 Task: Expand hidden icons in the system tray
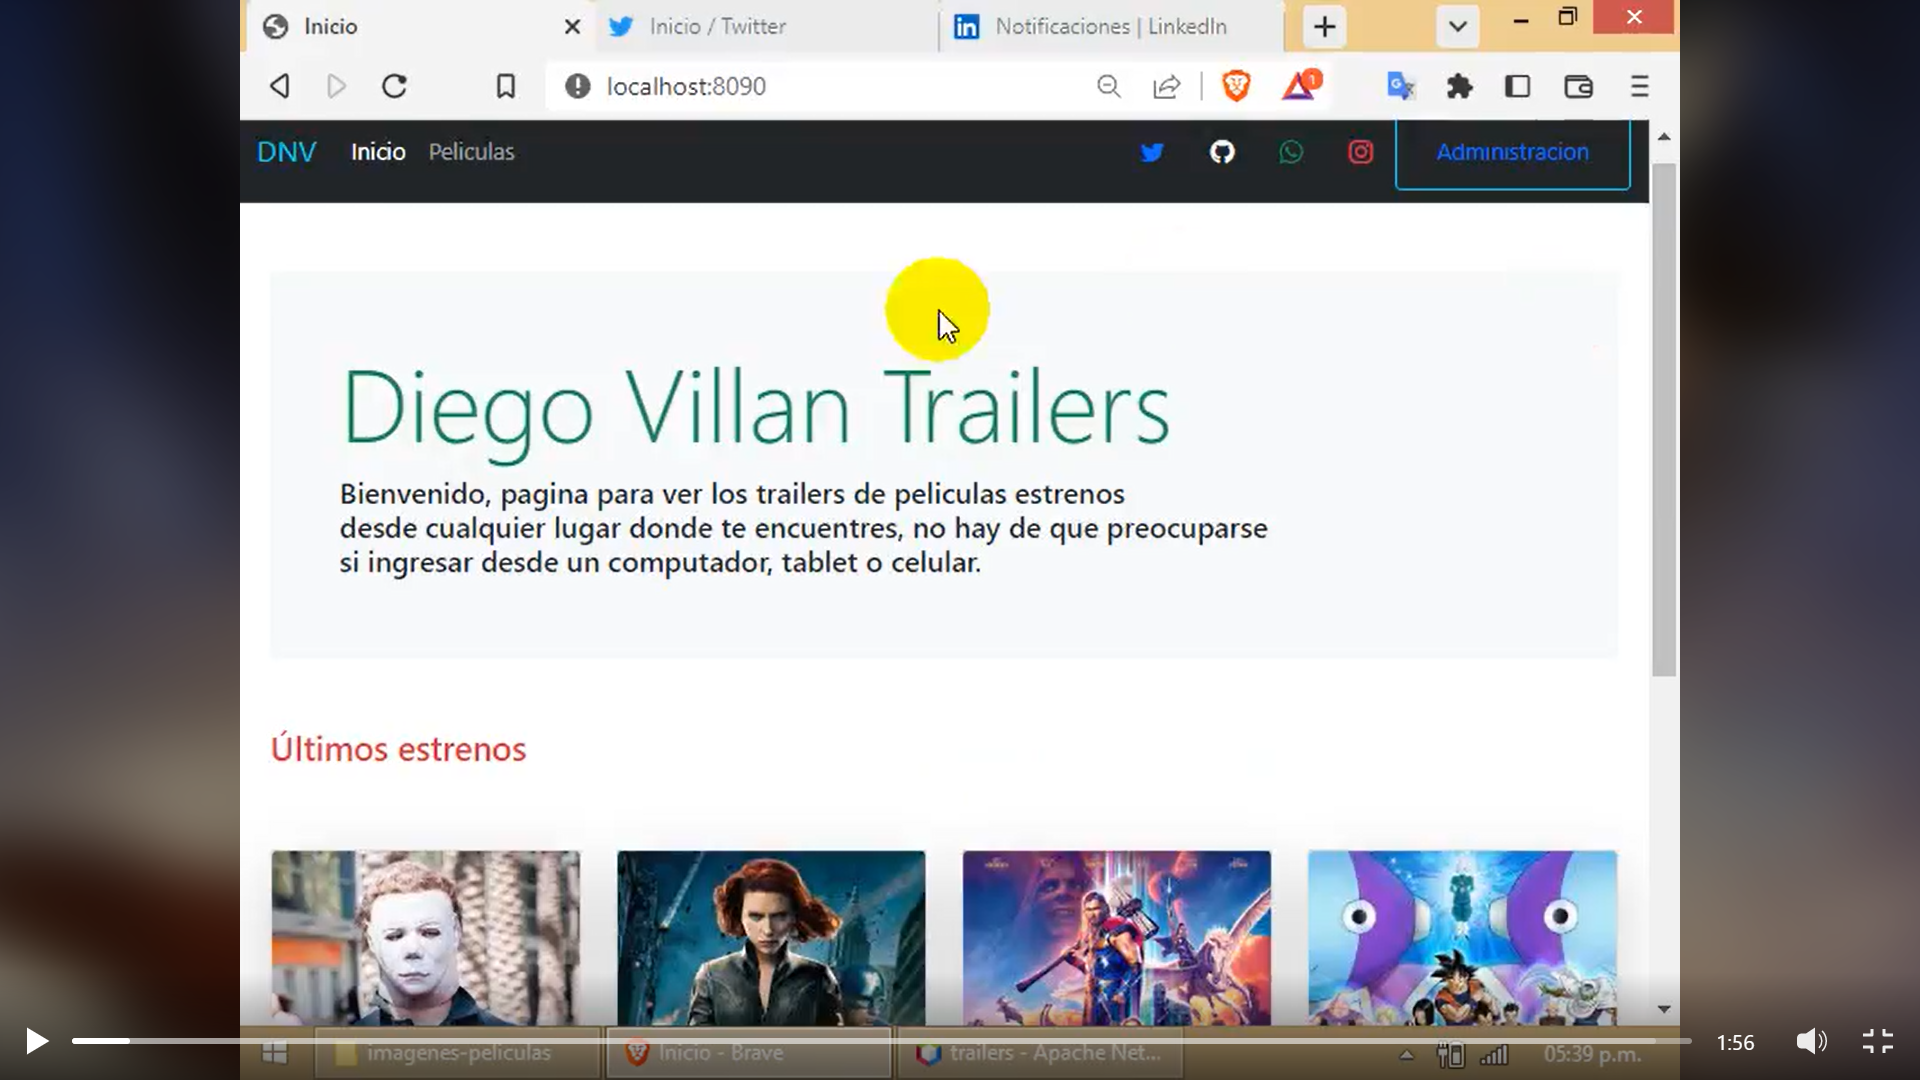coord(1408,1053)
